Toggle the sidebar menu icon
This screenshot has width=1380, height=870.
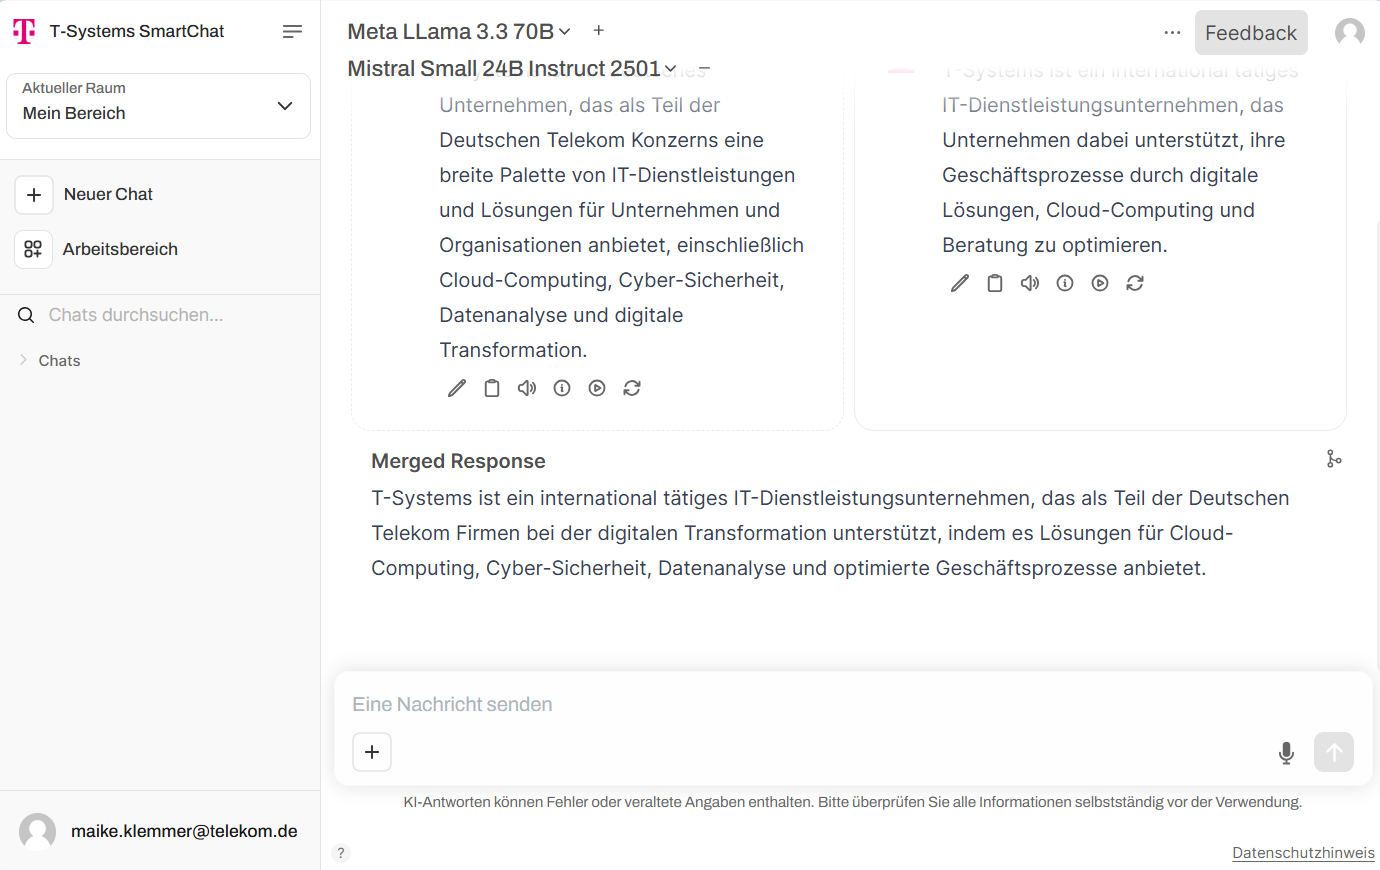(x=292, y=32)
